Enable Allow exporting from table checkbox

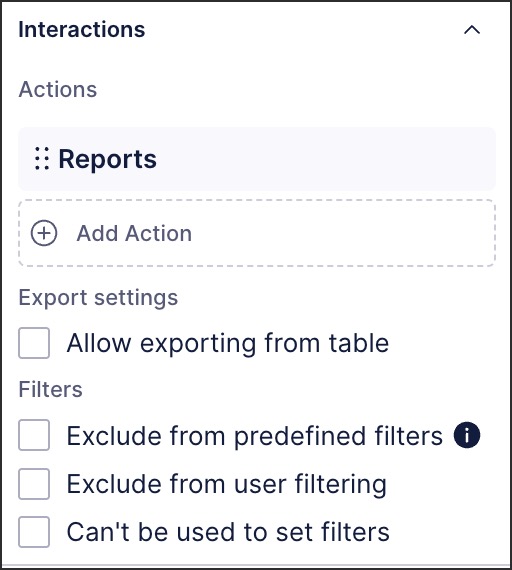34,343
